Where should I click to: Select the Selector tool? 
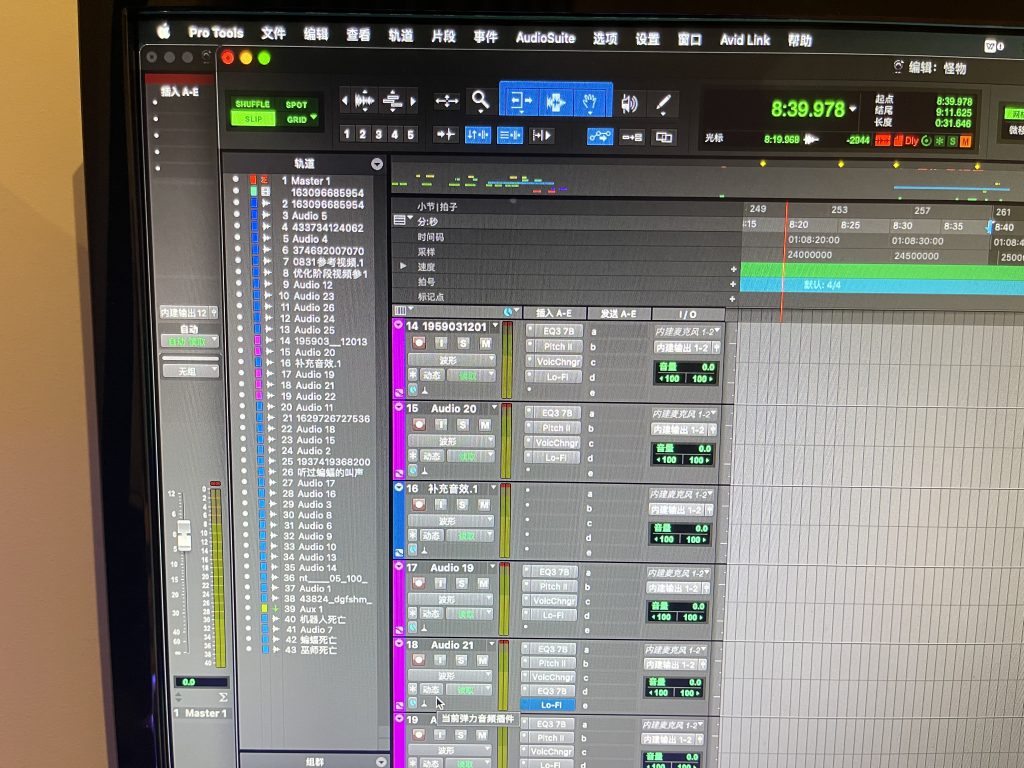[x=555, y=103]
